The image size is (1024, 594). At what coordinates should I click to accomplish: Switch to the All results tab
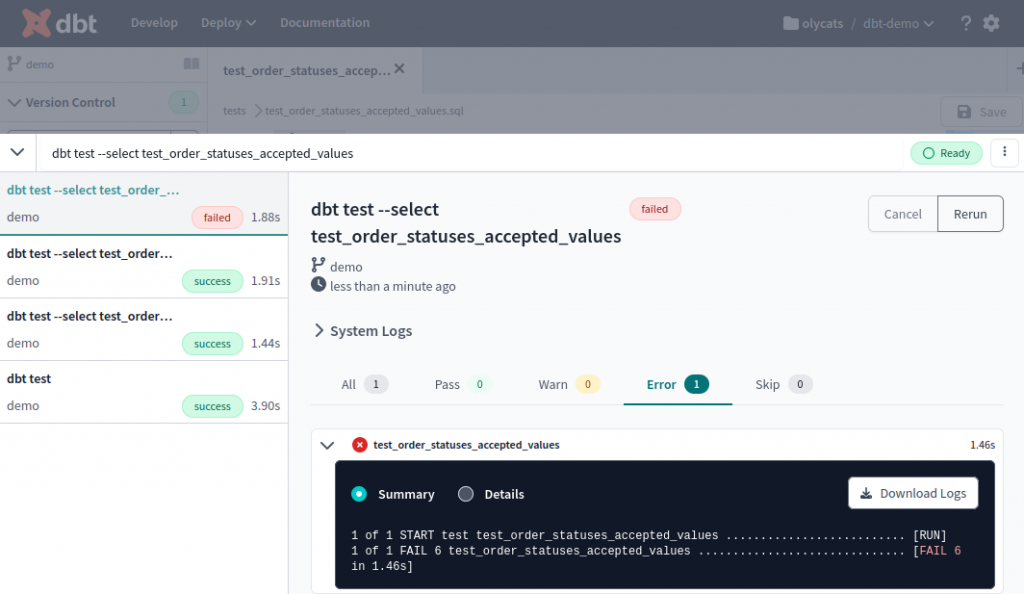click(x=364, y=384)
